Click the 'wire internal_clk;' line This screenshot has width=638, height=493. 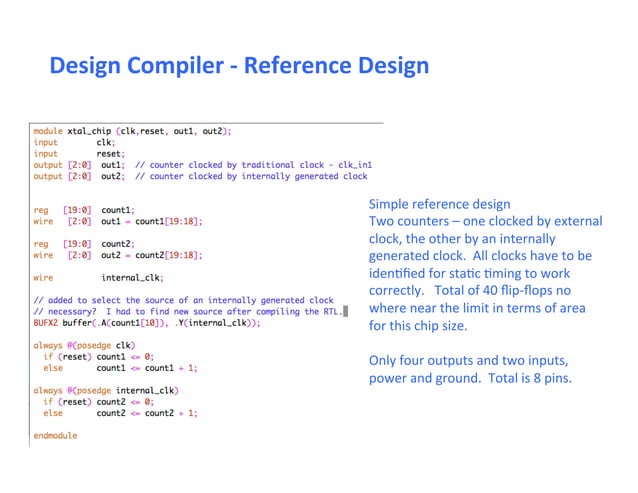point(98,278)
